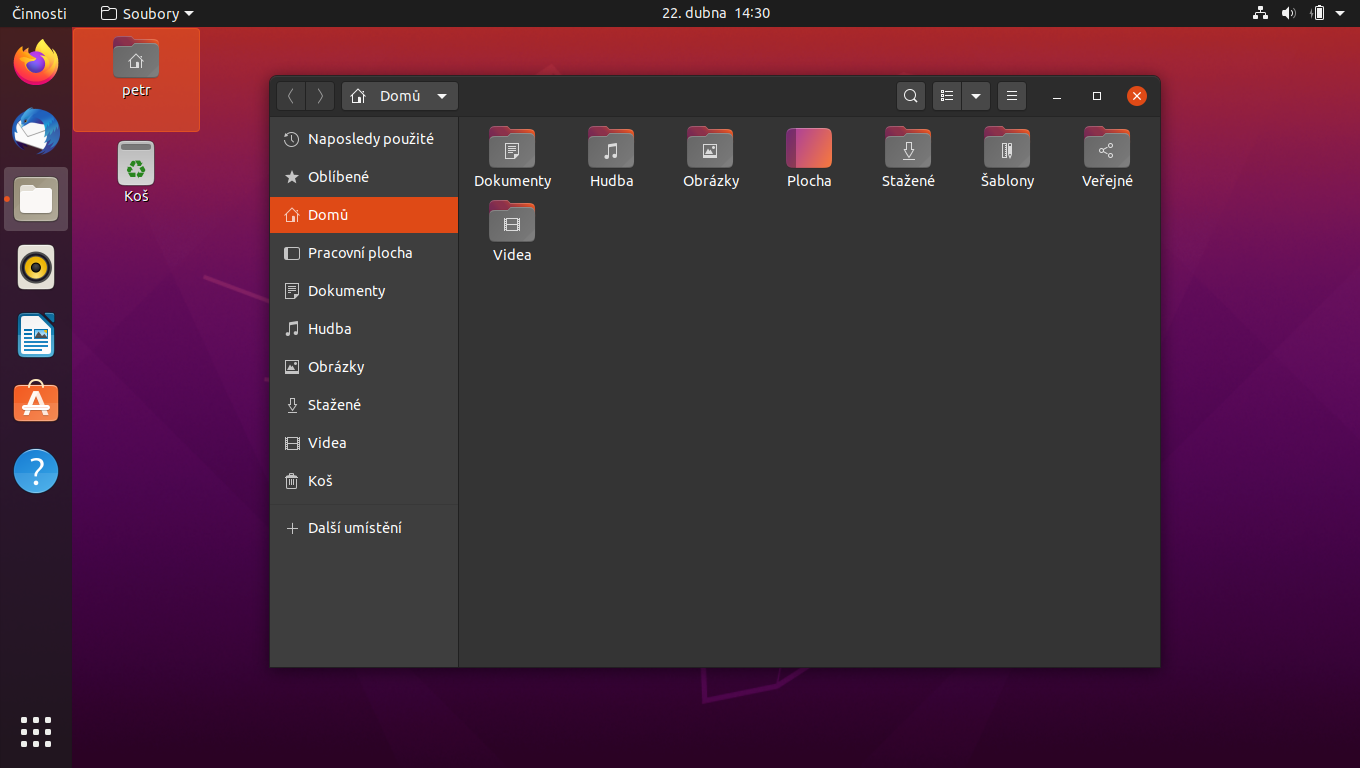Open Help from the dock
This screenshot has width=1360, height=768.
coord(36,471)
